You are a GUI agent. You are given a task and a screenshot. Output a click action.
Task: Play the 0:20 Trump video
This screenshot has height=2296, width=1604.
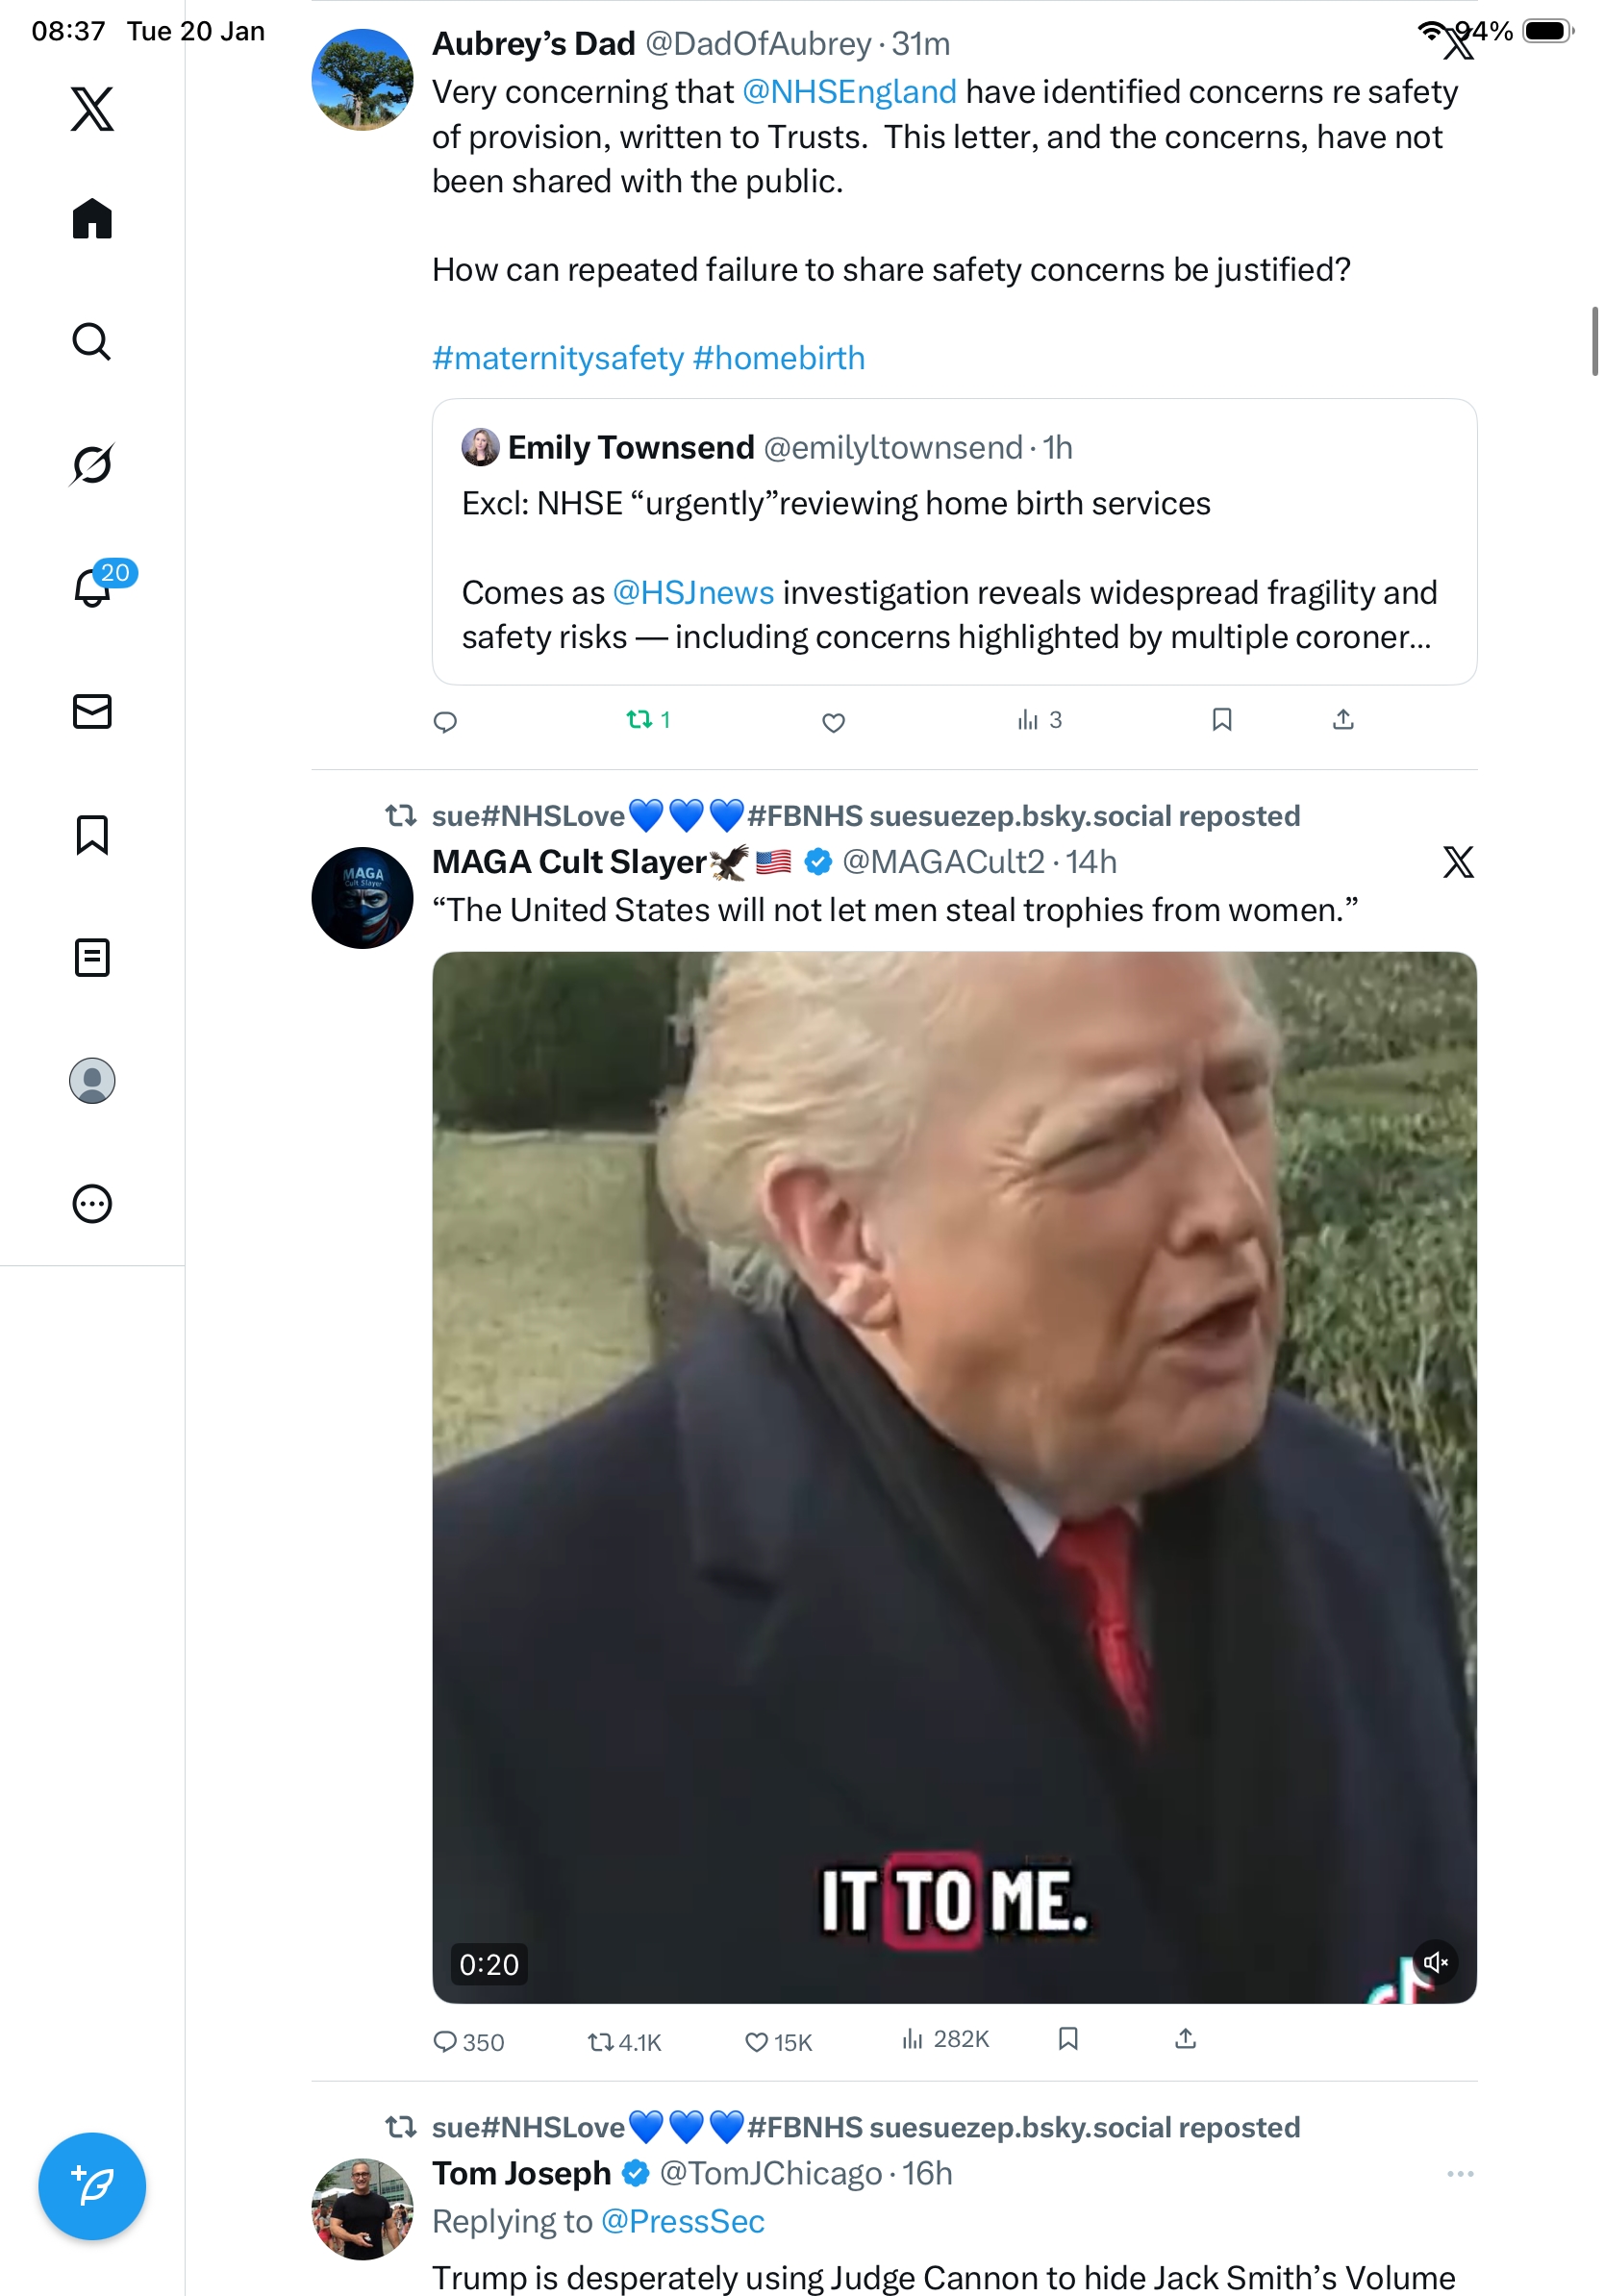[x=954, y=1477]
